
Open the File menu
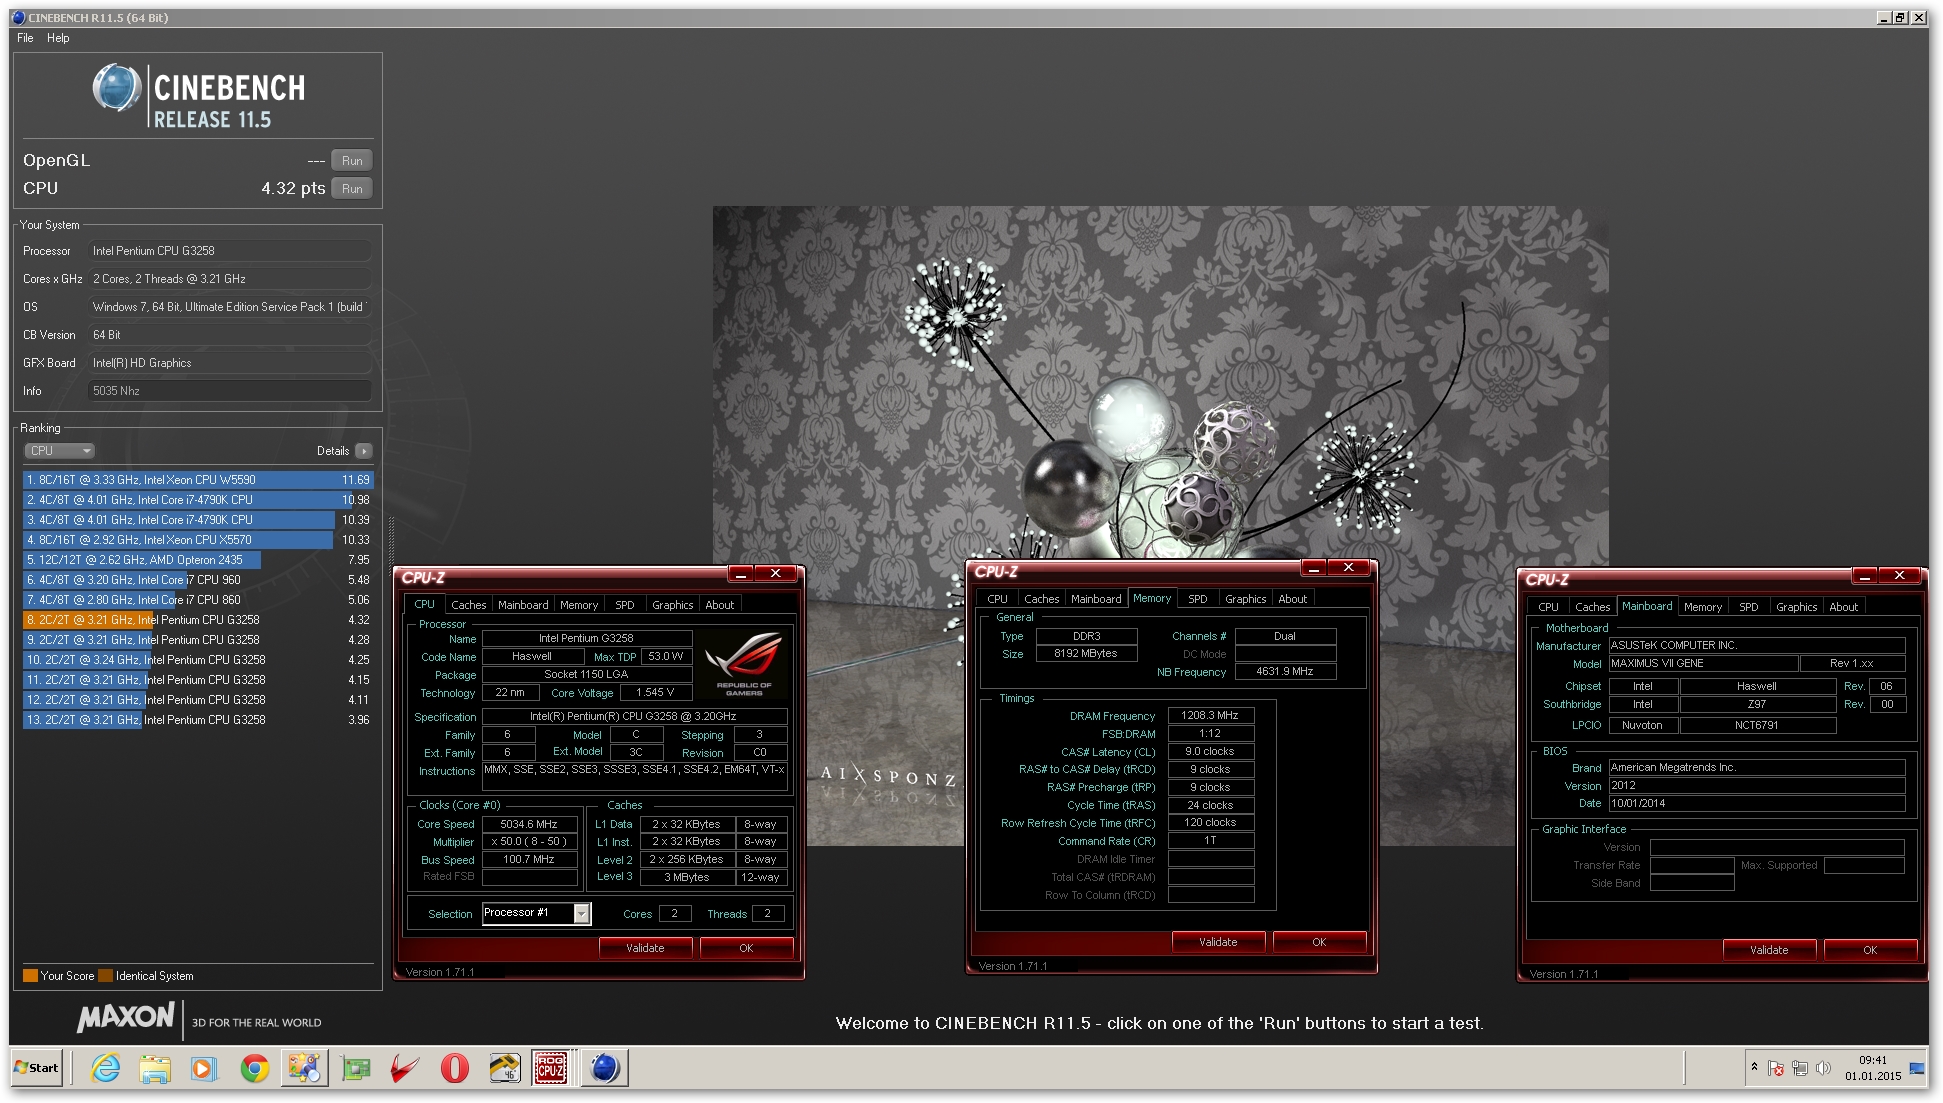tap(25, 38)
